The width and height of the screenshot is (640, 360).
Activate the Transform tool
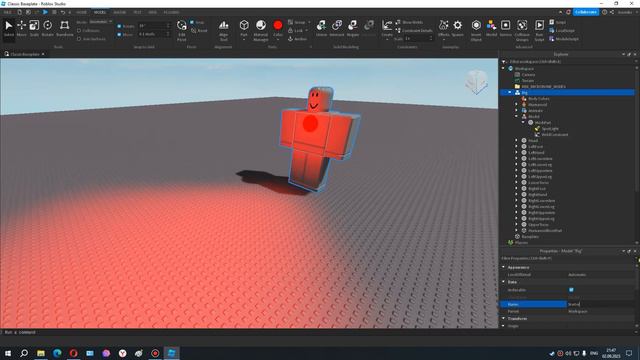coord(64,29)
